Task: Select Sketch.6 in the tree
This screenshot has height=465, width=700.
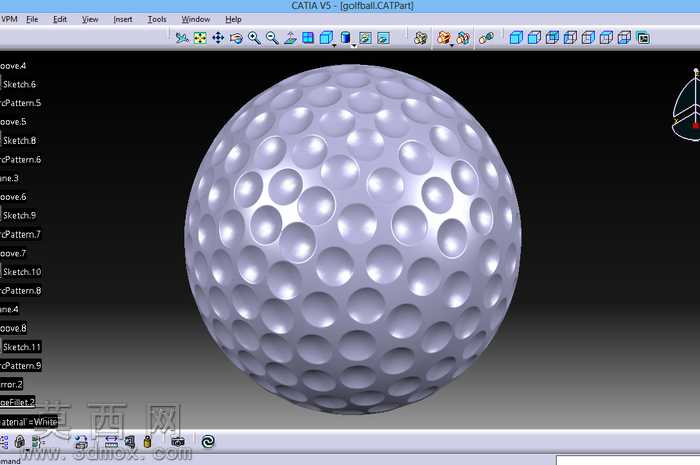Action: [x=20, y=84]
